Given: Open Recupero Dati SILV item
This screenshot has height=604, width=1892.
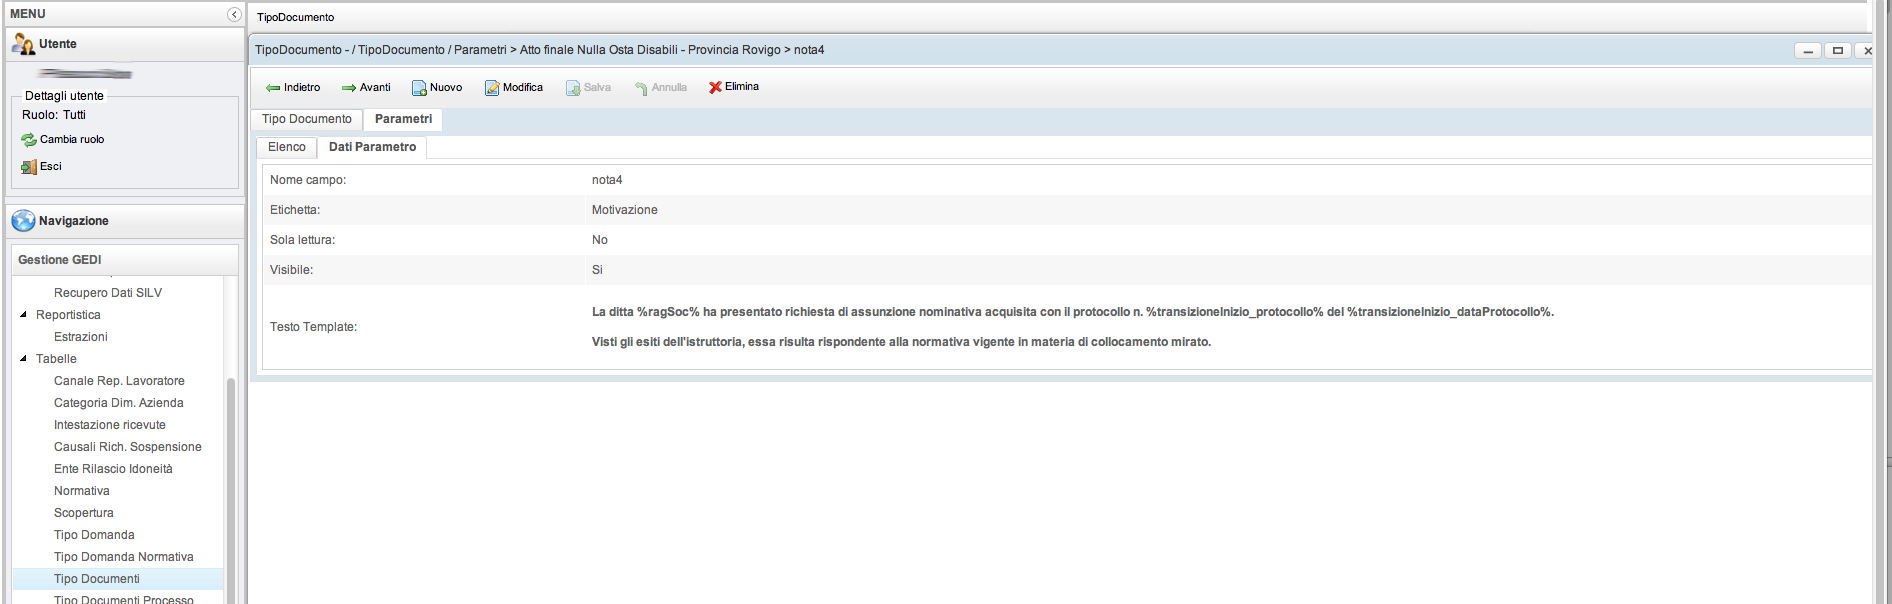Looking at the screenshot, I should click(108, 293).
